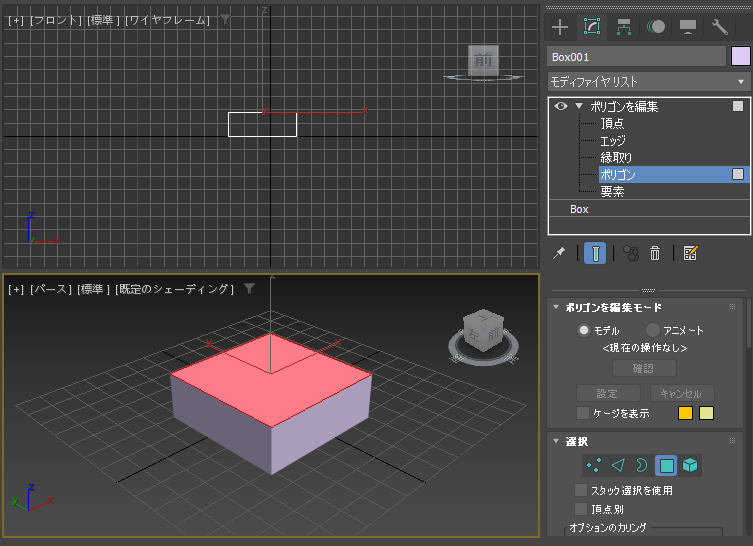Click the grip handle of ポリゴンを編集モード rollout

tap(732, 306)
